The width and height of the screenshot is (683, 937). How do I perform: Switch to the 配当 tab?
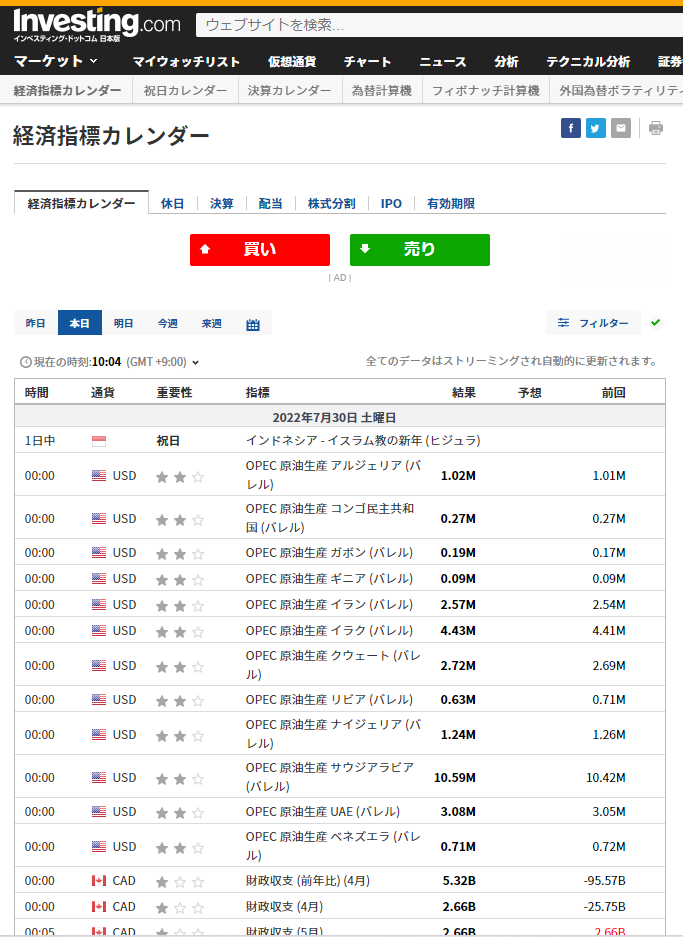click(x=271, y=204)
